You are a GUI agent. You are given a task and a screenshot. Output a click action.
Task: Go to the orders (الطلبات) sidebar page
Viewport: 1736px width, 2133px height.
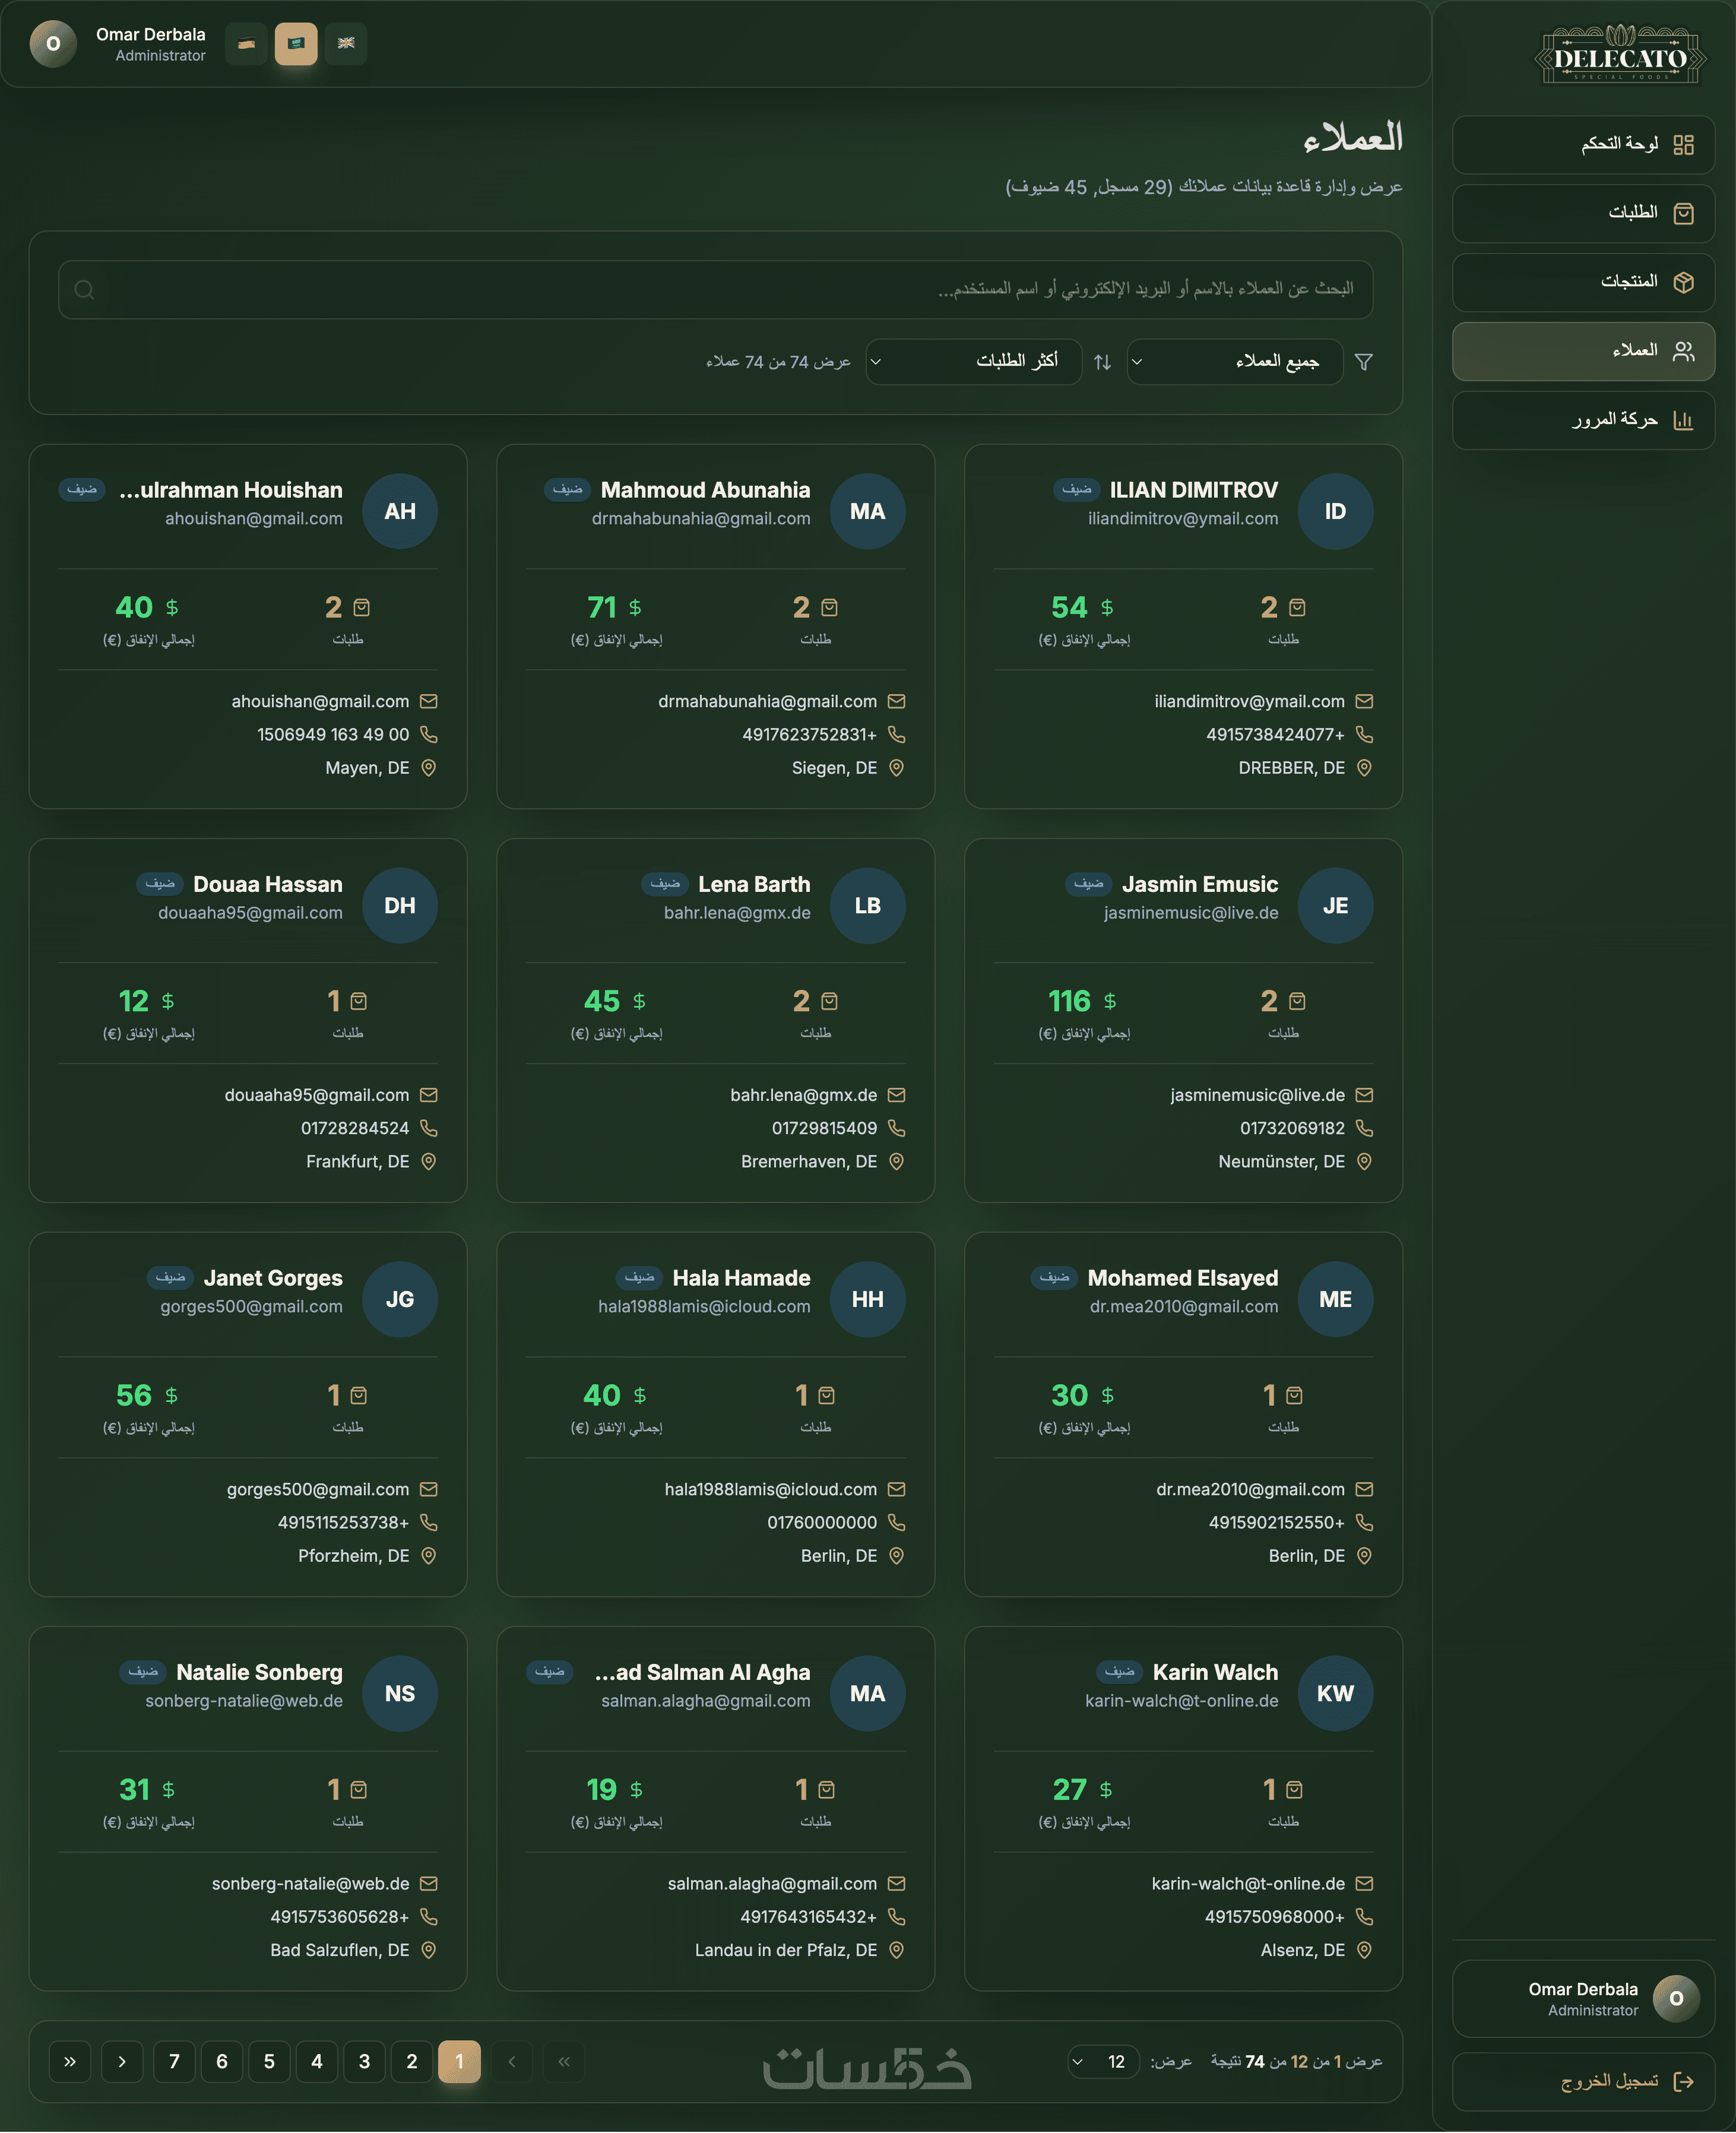pyautogui.click(x=1582, y=213)
